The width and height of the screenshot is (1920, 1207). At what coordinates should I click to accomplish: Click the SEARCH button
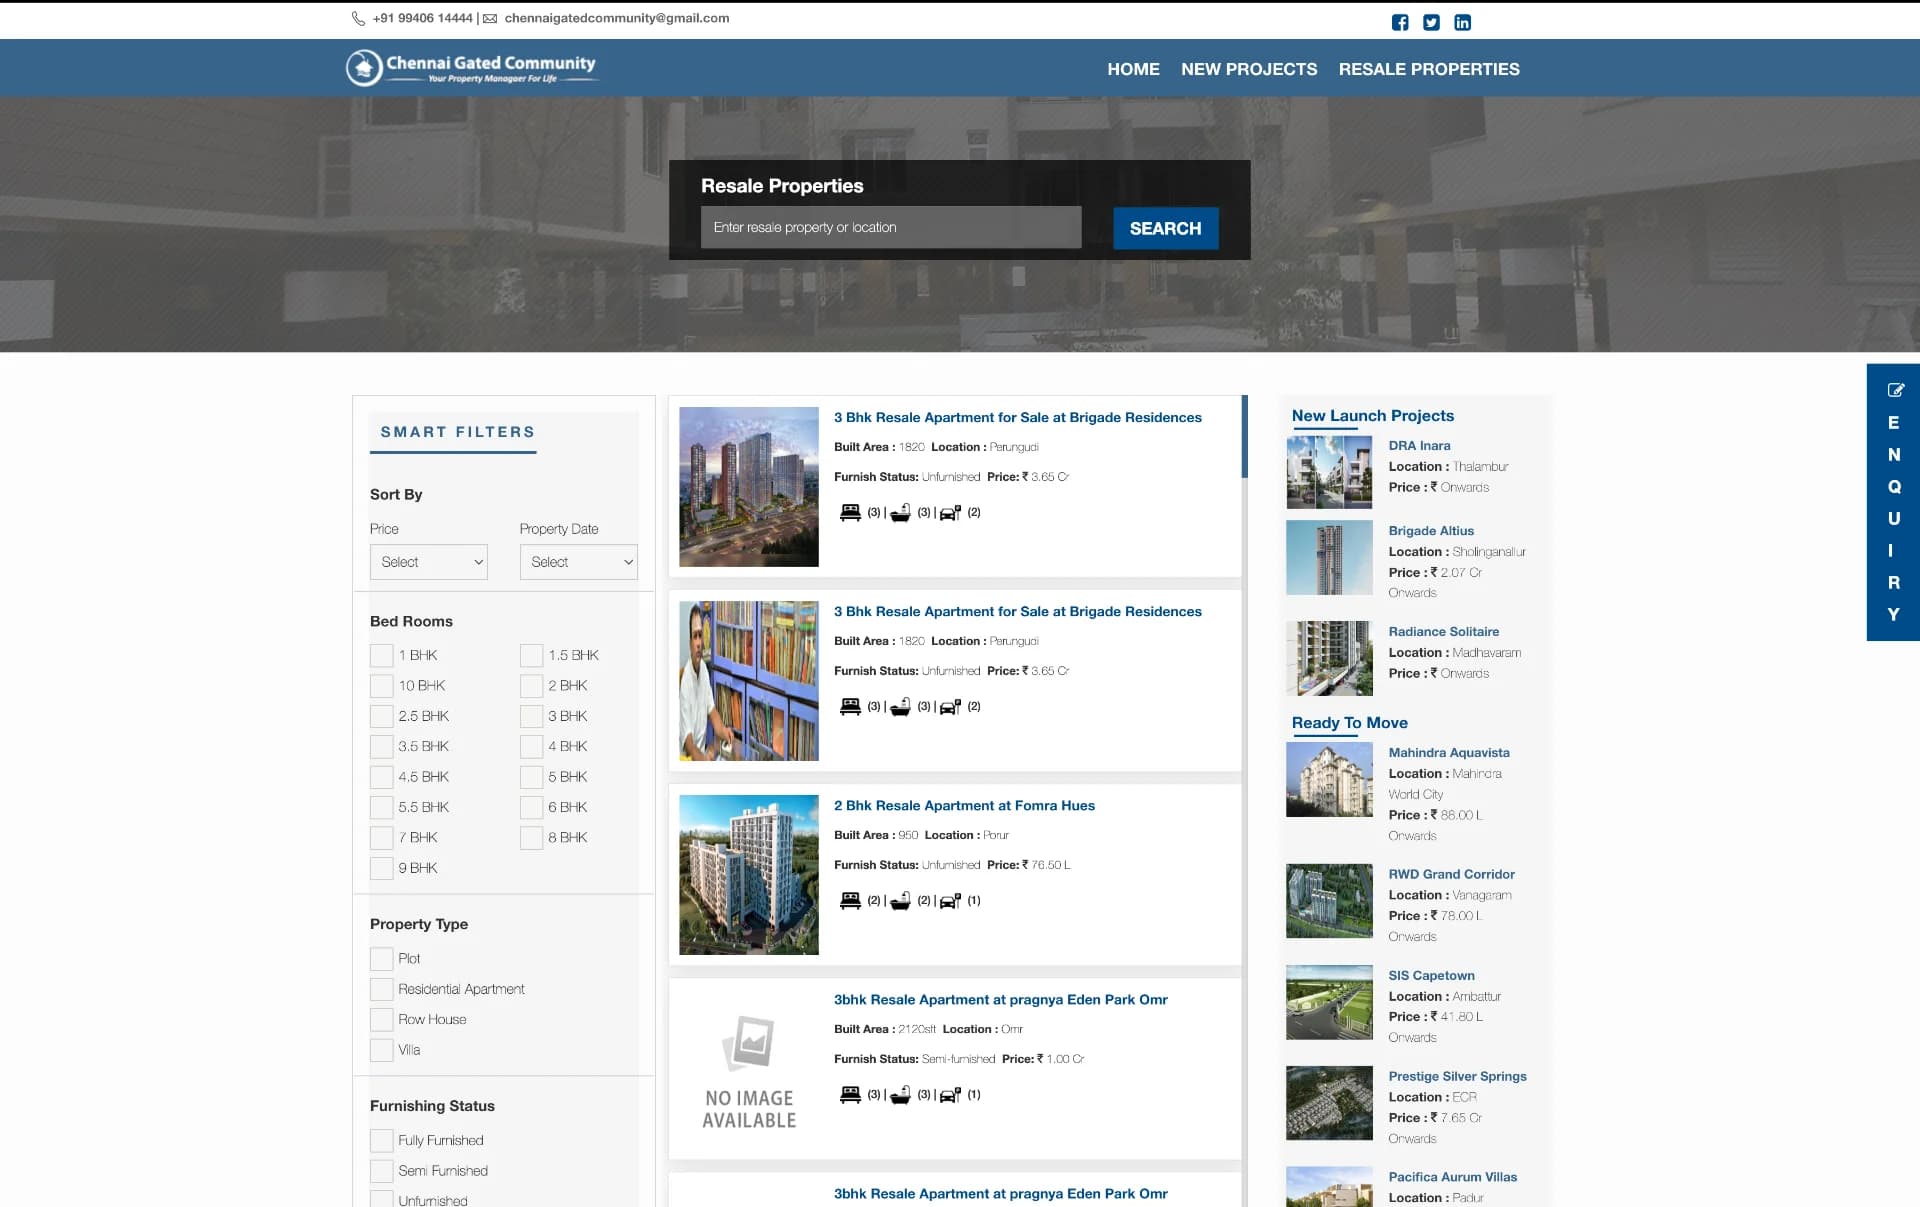(x=1165, y=228)
